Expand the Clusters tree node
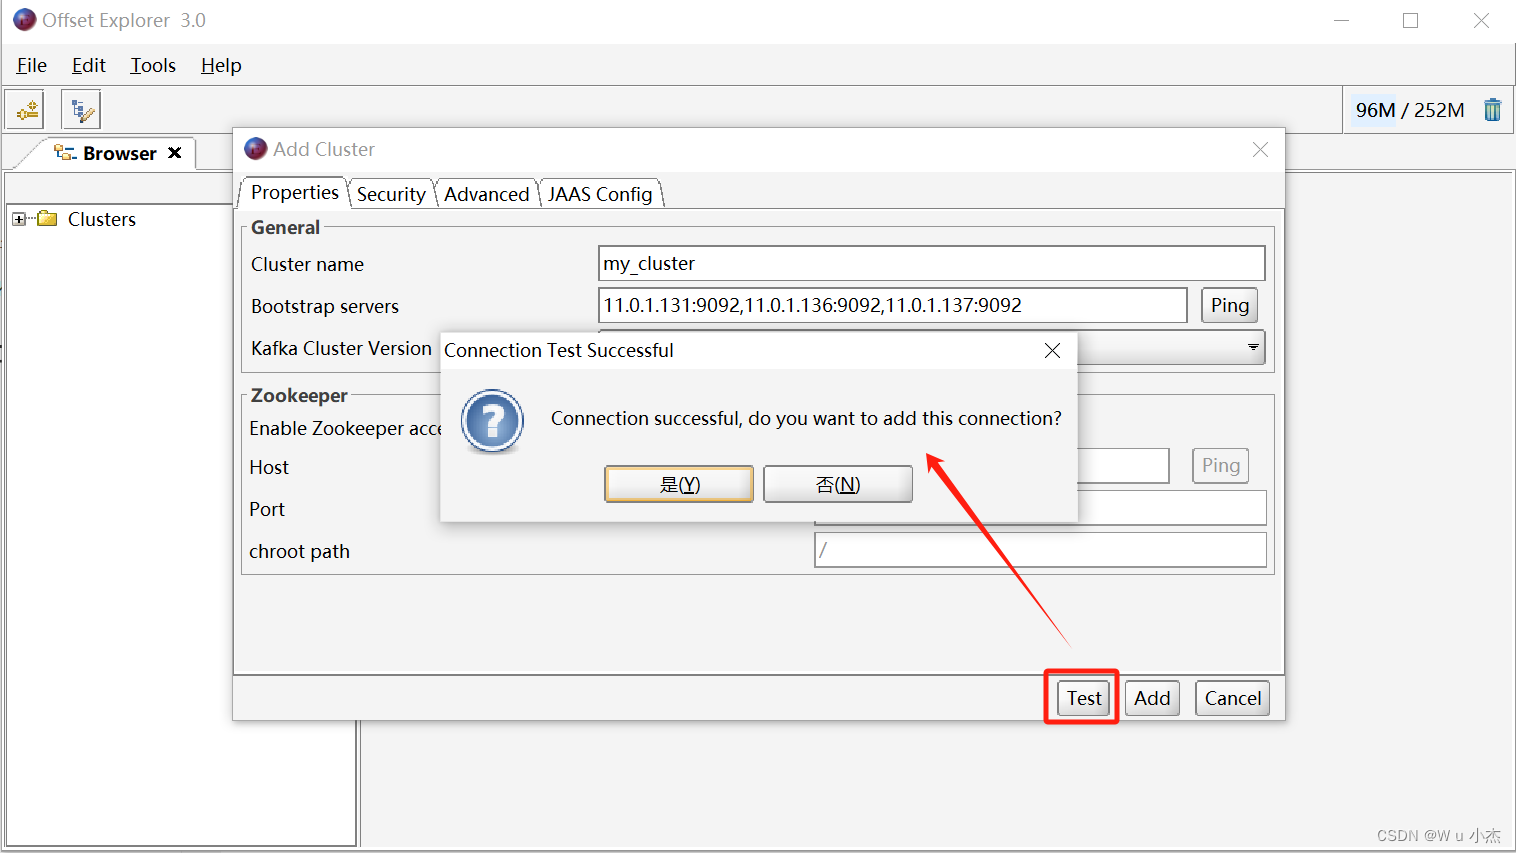This screenshot has width=1516, height=853. coord(19,219)
